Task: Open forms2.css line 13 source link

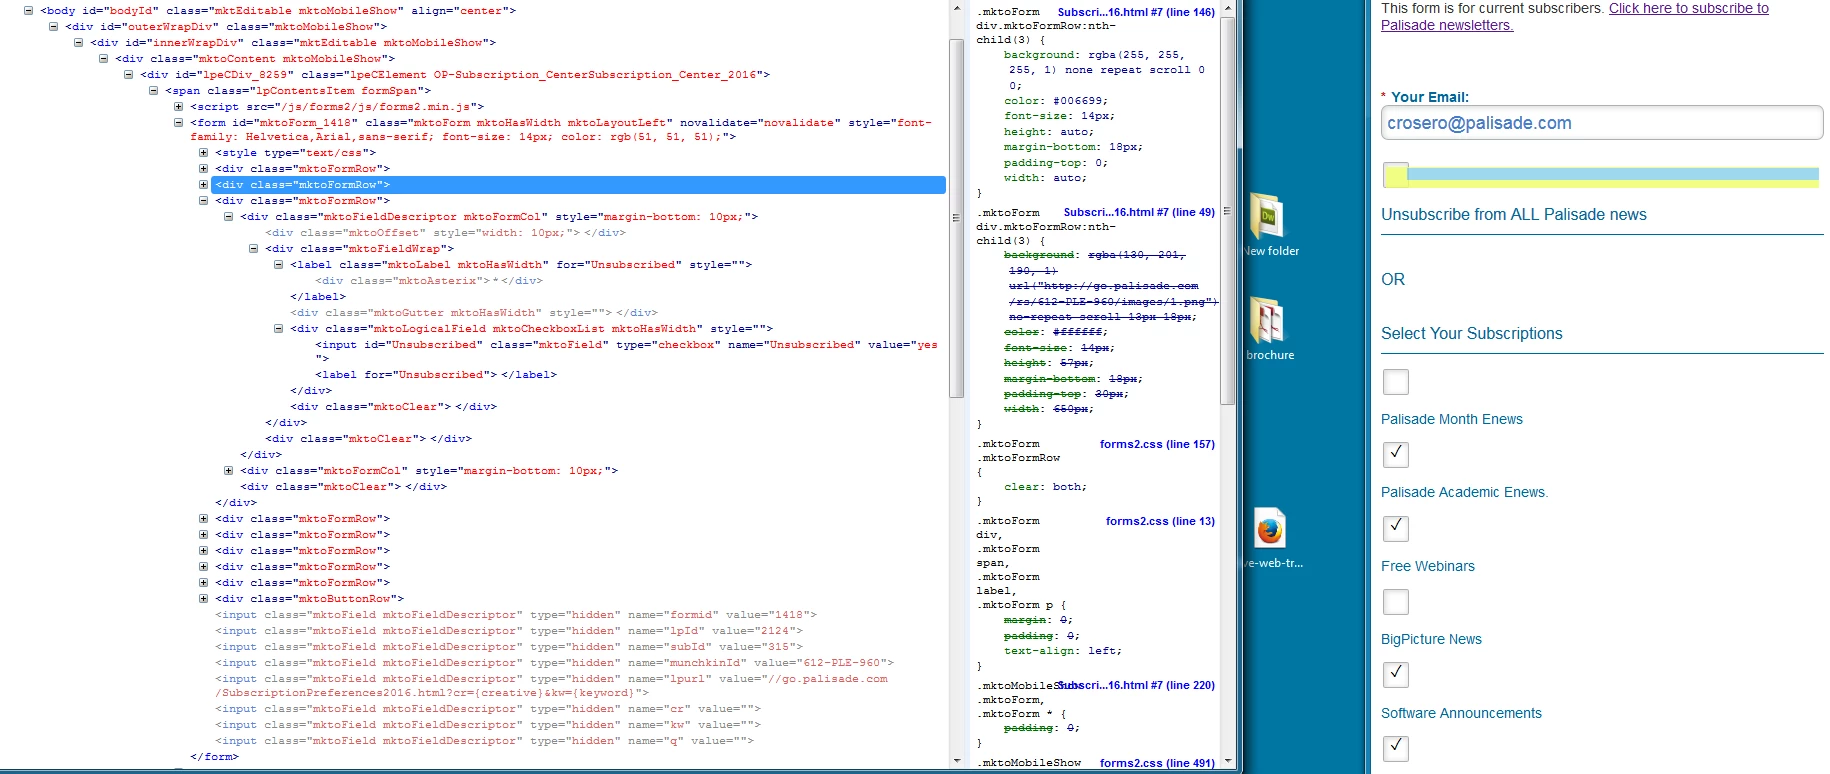Action: pyautogui.click(x=1160, y=521)
